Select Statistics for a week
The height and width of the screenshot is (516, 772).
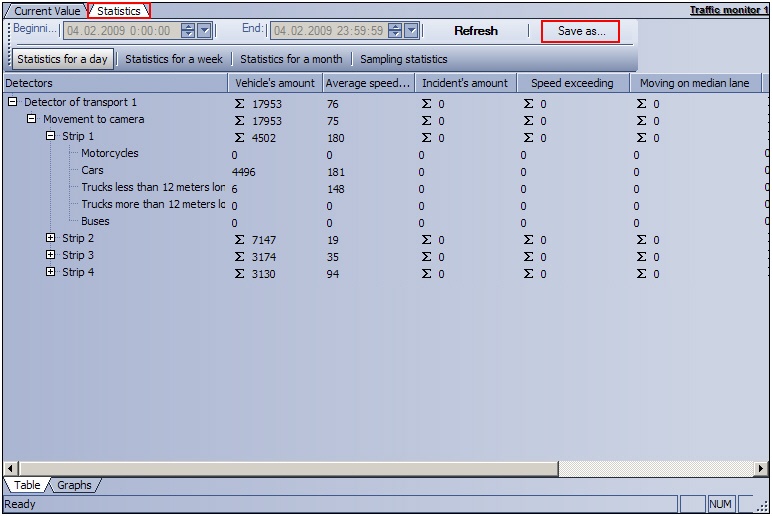click(x=174, y=59)
